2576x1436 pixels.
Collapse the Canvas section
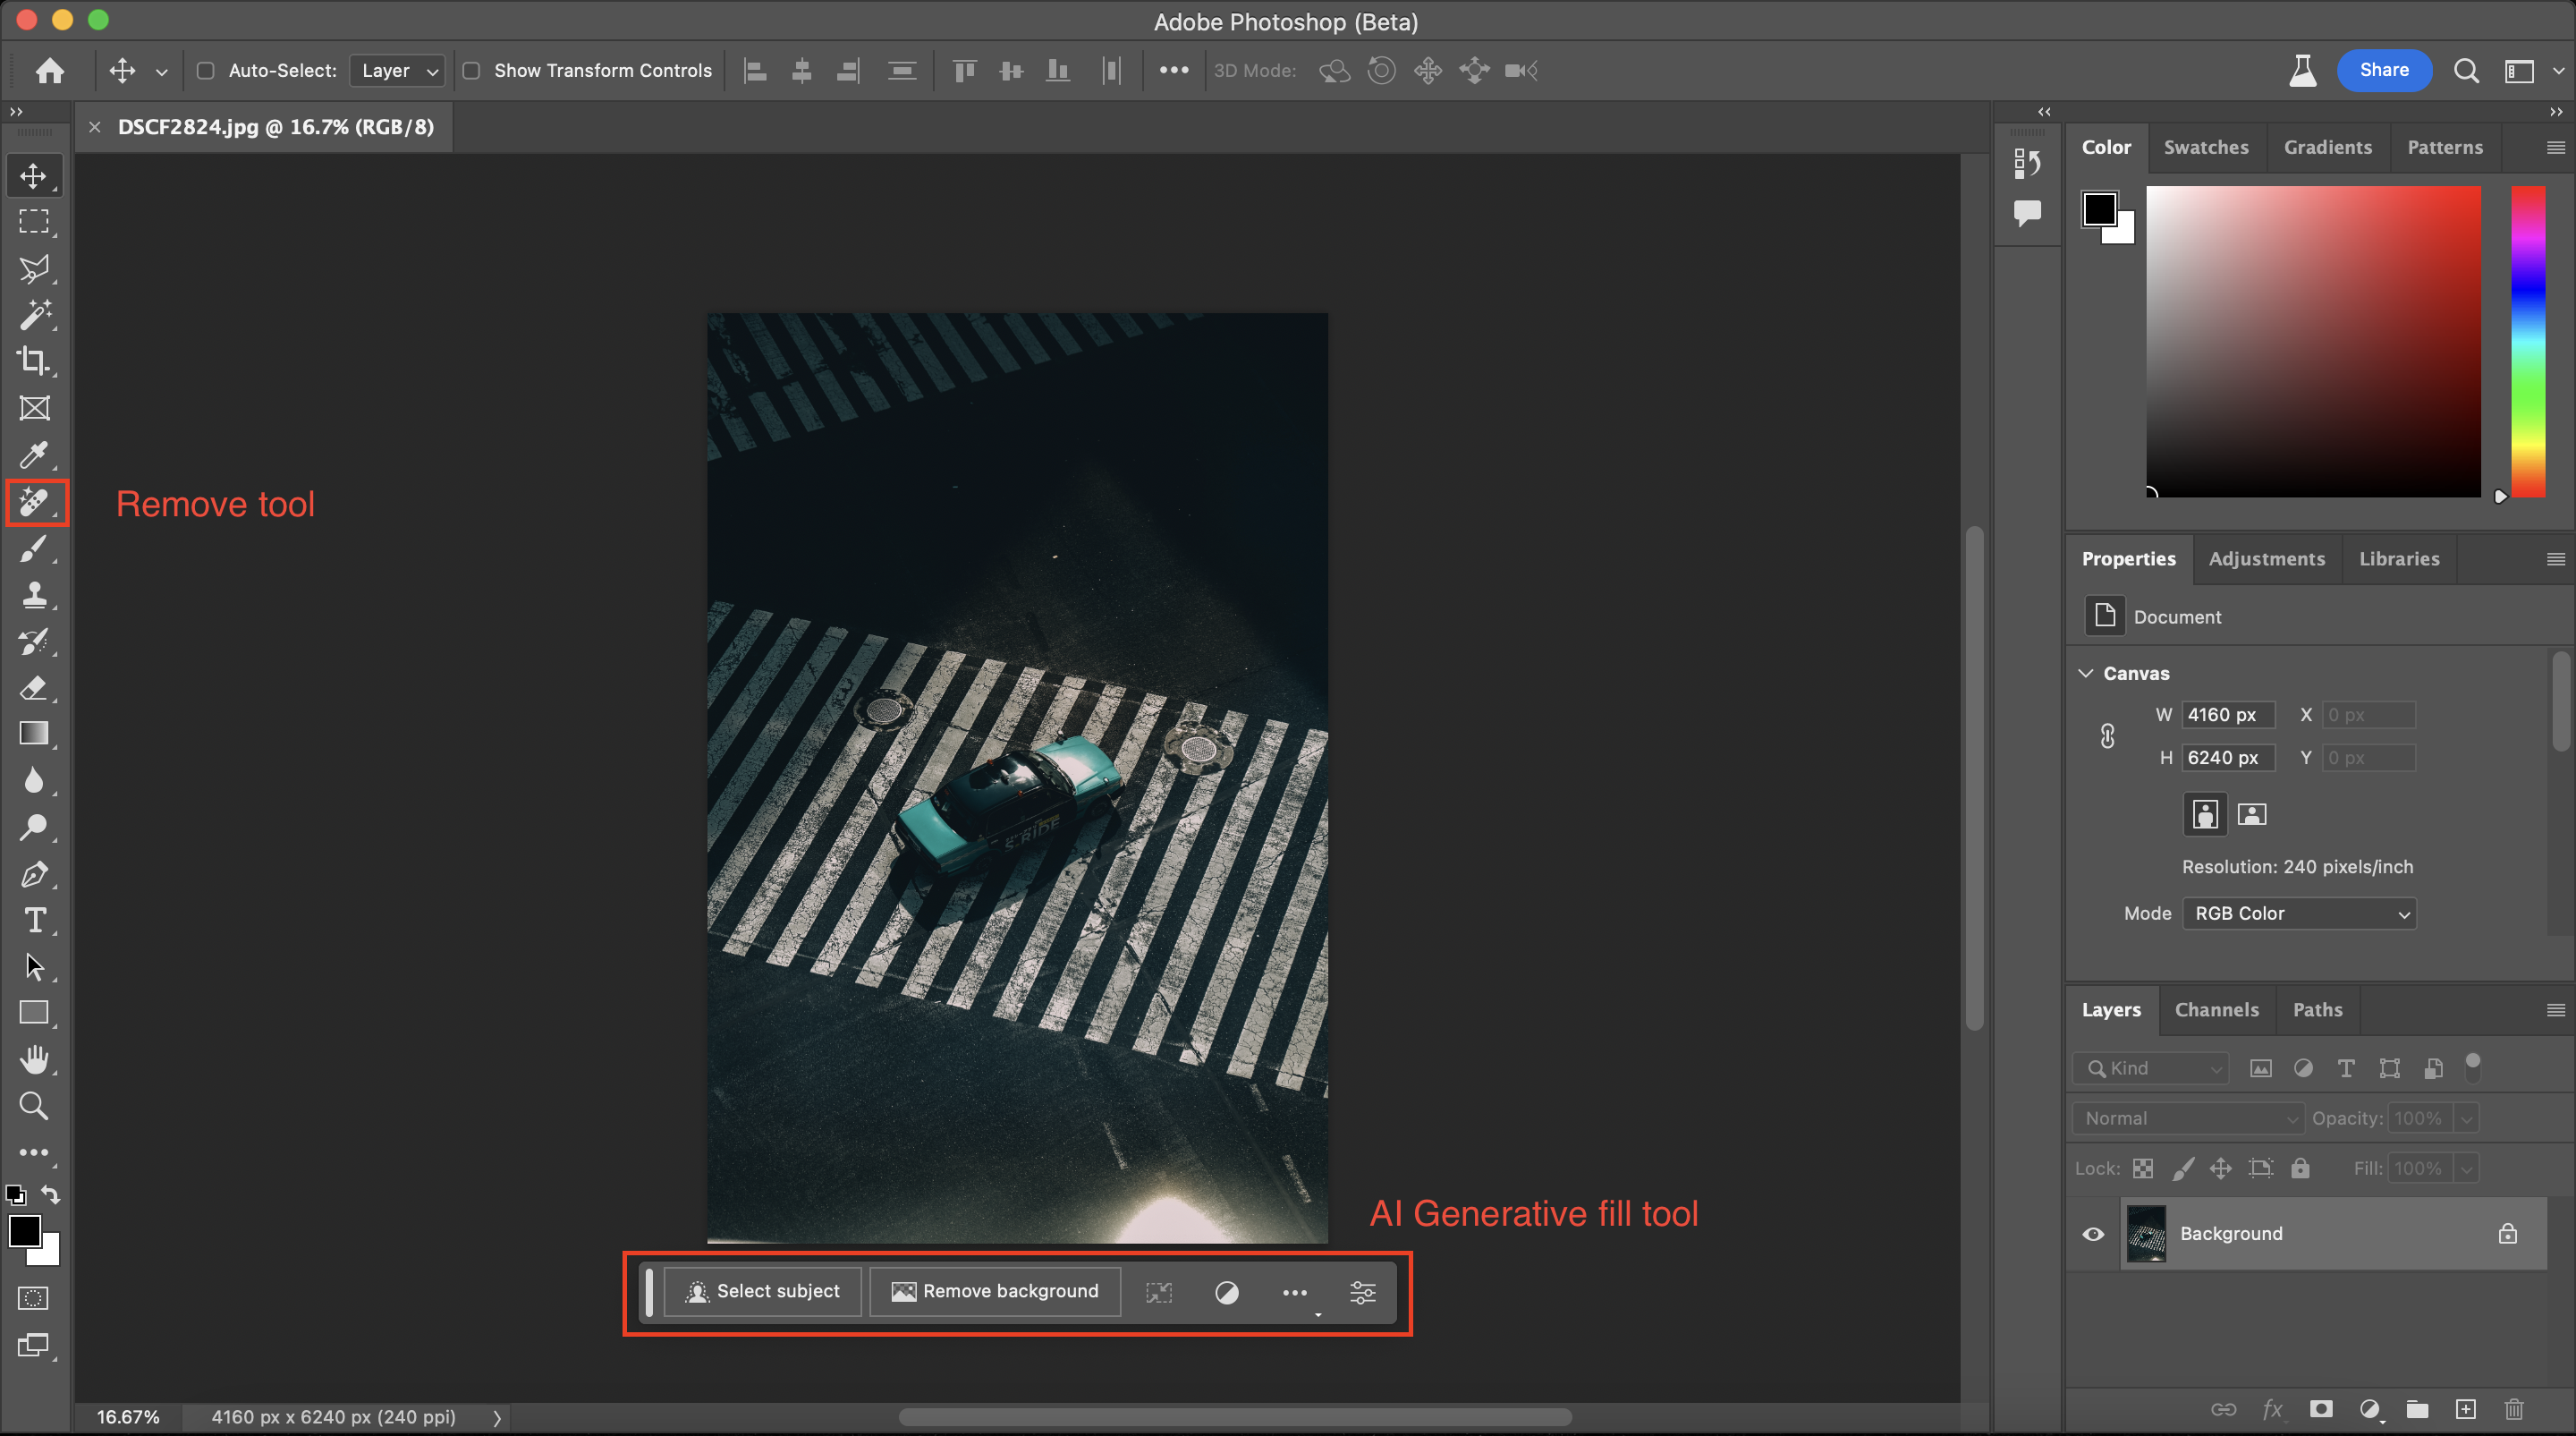(x=2086, y=673)
